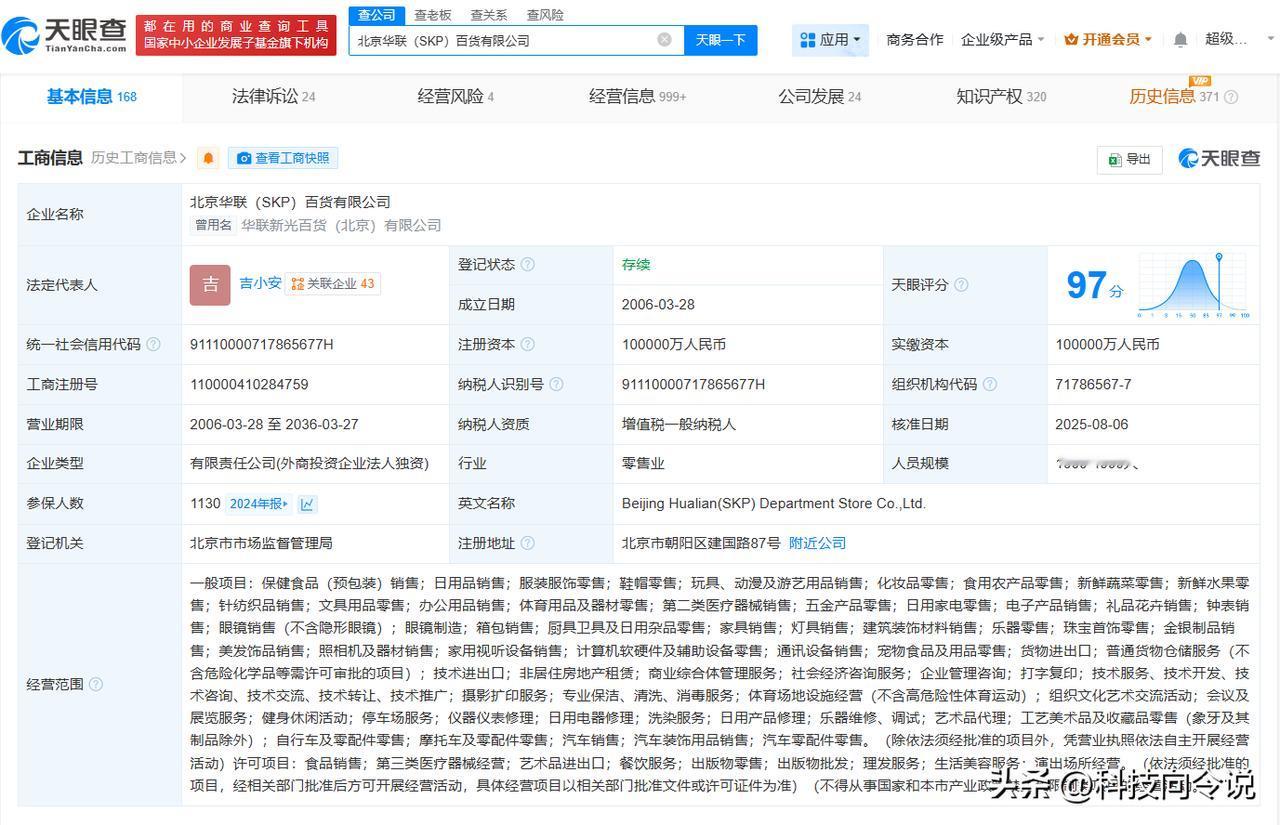Image resolution: width=1280 pixels, height=825 pixels.
Task: Click the 北京市市场监督管理局 registration authority
Action: pos(261,543)
